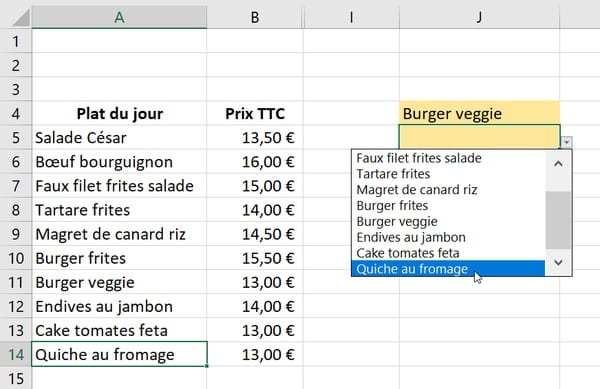
Task: Click the dropdown list scroll up arrow
Action: [x=558, y=164]
